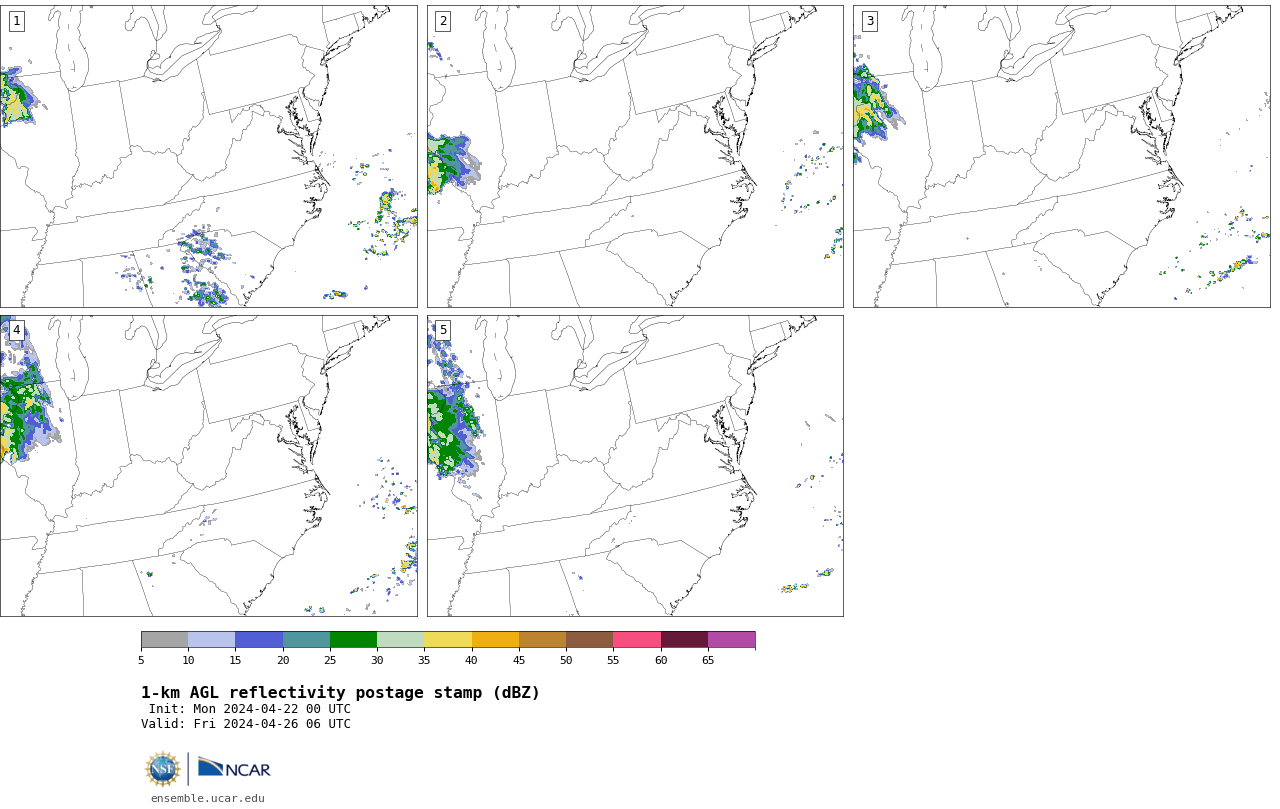1280x809 pixels.
Task: Click the colorbar tick label 20
Action: coord(283,660)
